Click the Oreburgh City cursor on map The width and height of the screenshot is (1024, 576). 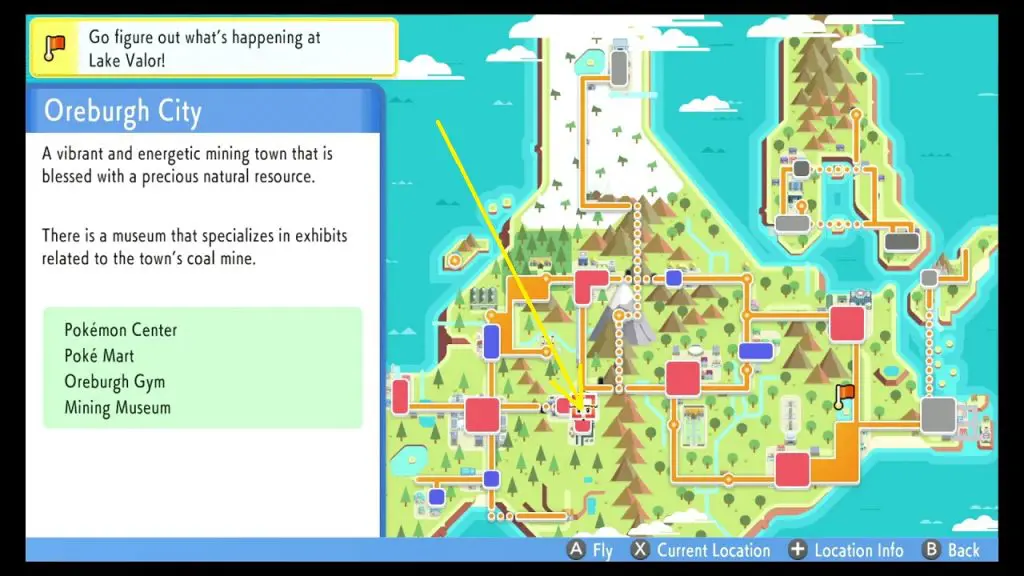[581, 410]
